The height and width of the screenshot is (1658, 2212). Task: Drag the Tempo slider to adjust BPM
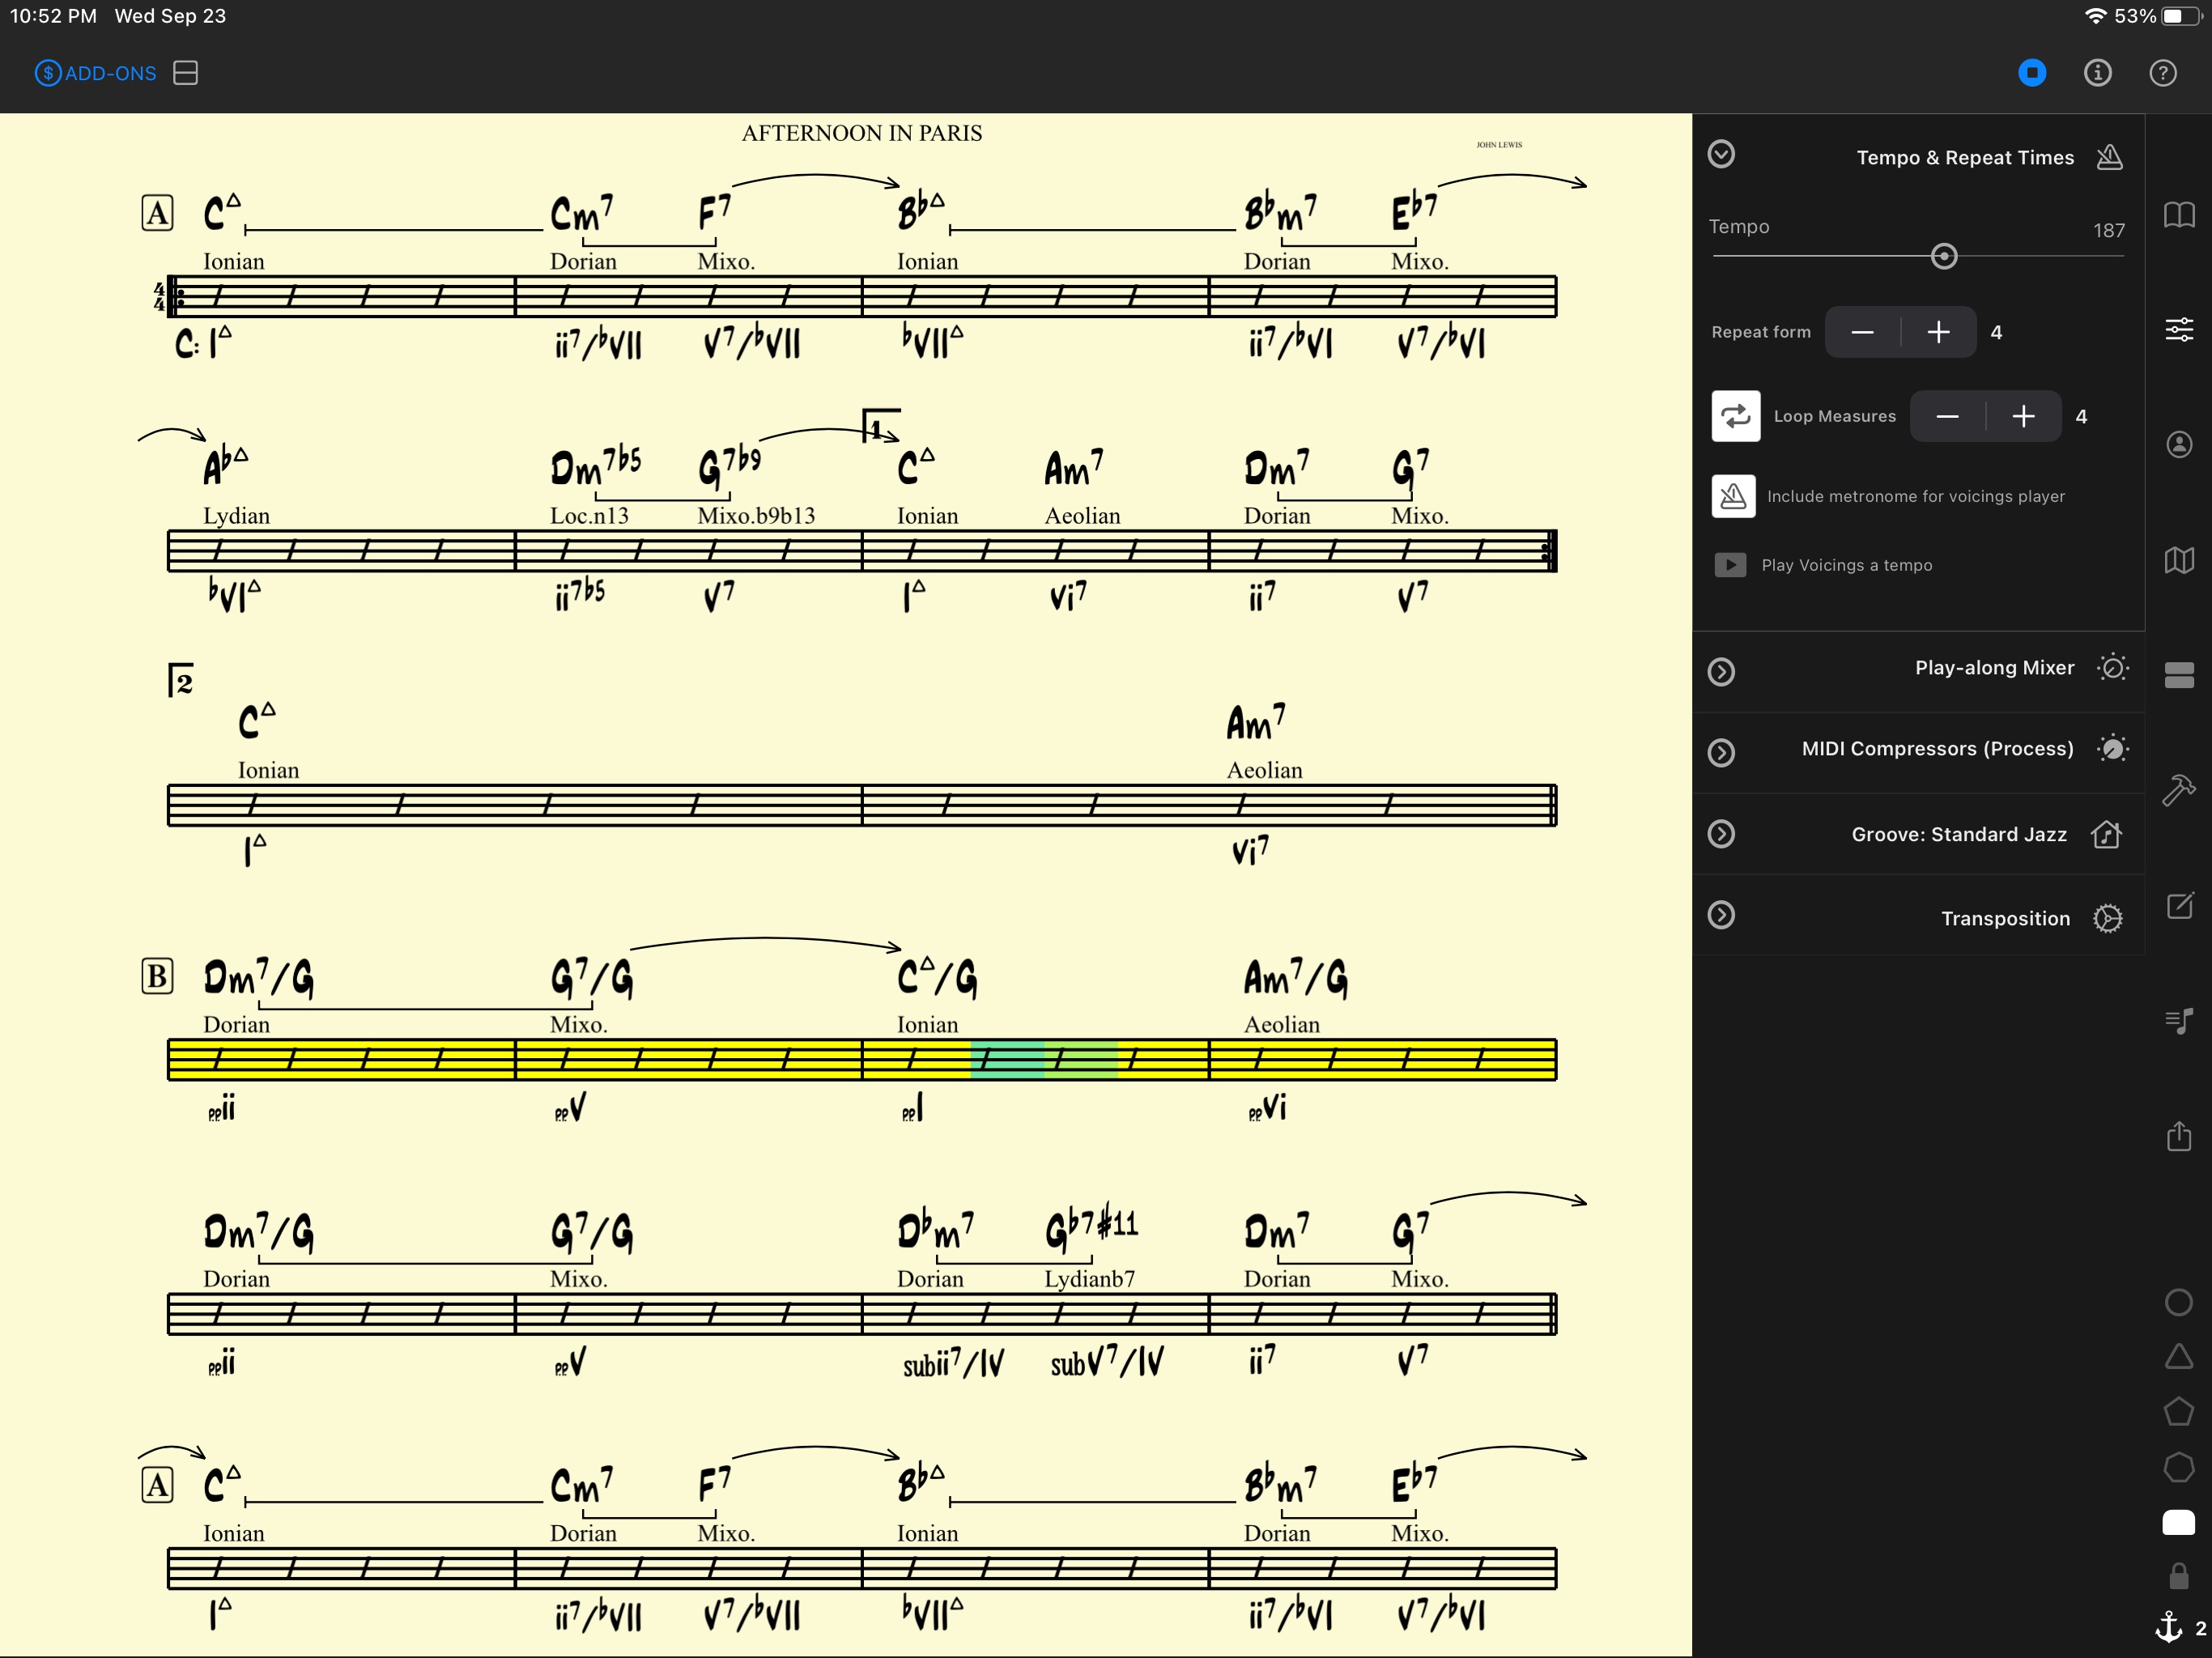click(x=1940, y=256)
